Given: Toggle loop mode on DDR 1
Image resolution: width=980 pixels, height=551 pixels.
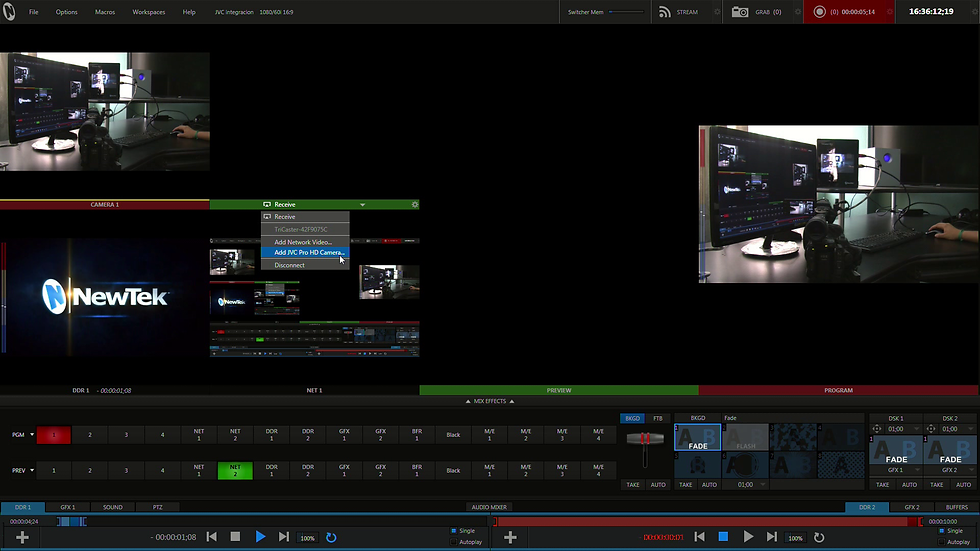Looking at the screenshot, I should coord(331,537).
